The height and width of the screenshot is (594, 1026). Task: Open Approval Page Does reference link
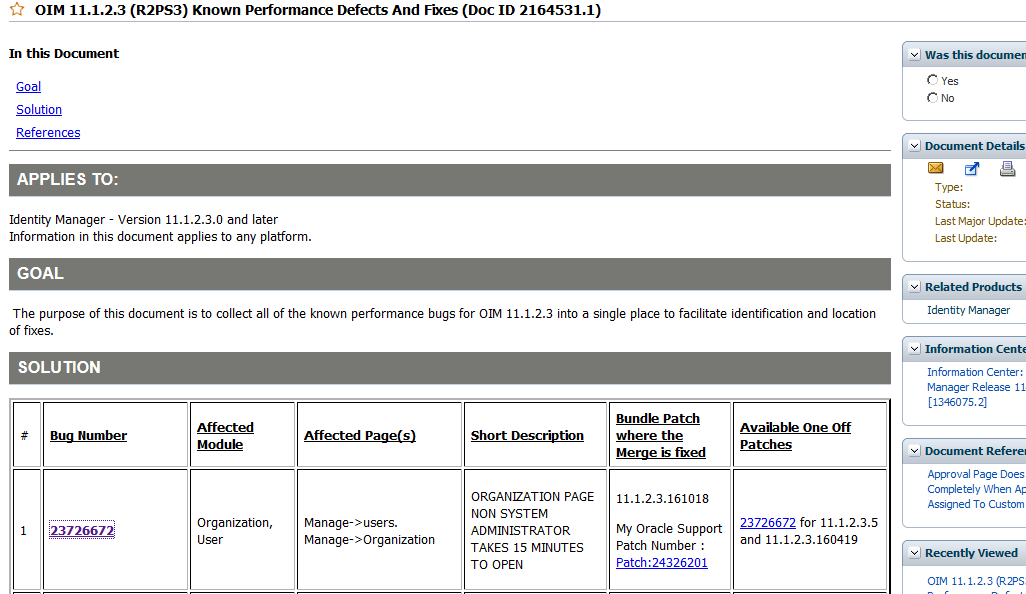pos(976,489)
